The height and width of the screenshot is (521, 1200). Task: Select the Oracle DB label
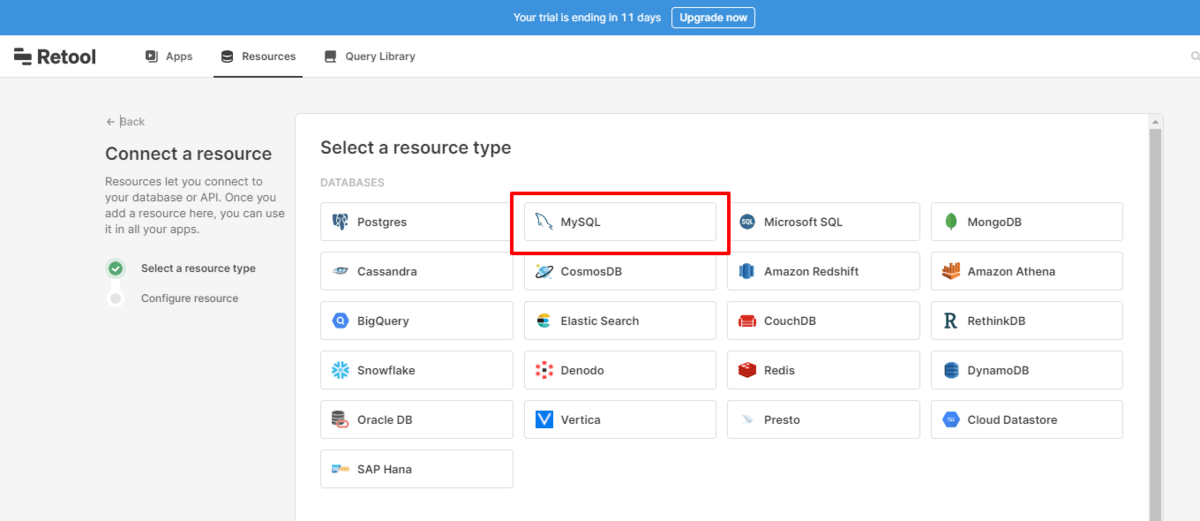[385, 420]
